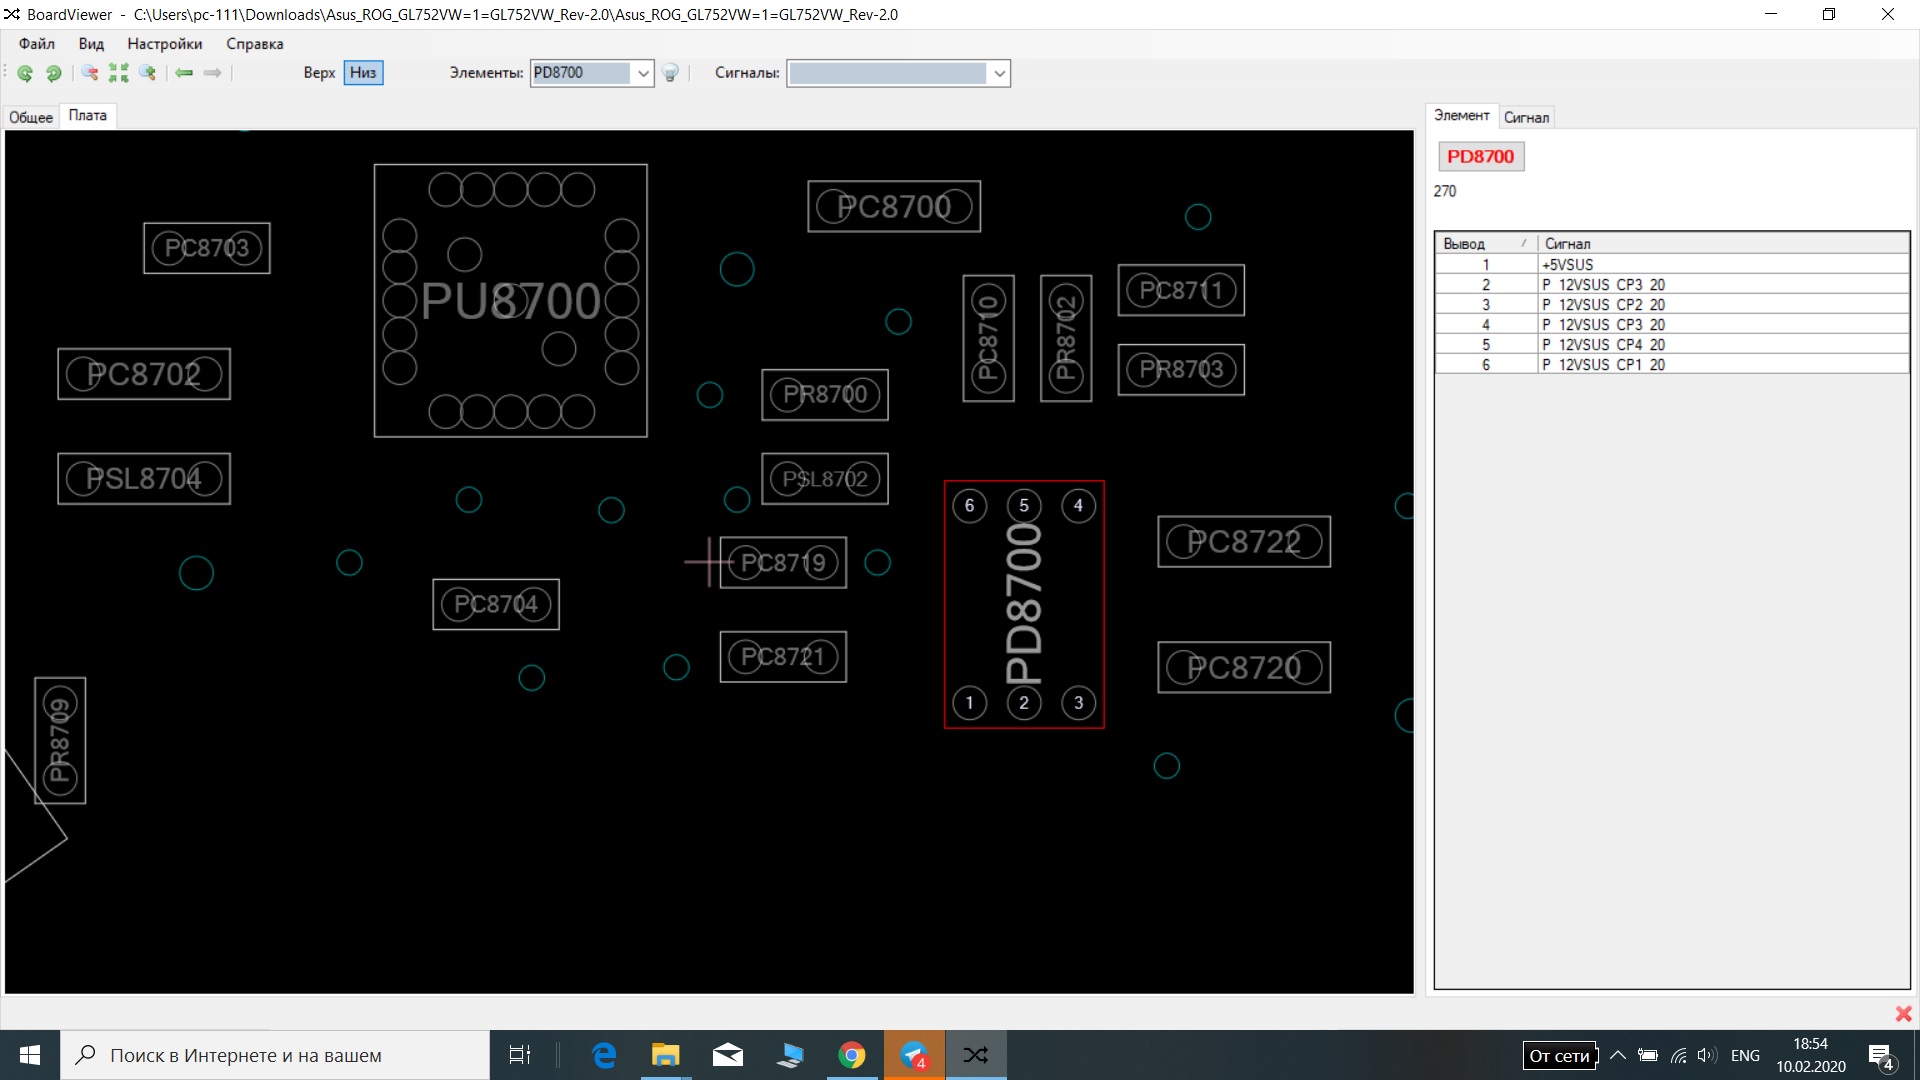Switch to the Сигнал tab
Screen dimensions: 1920x1080
pos(1526,117)
